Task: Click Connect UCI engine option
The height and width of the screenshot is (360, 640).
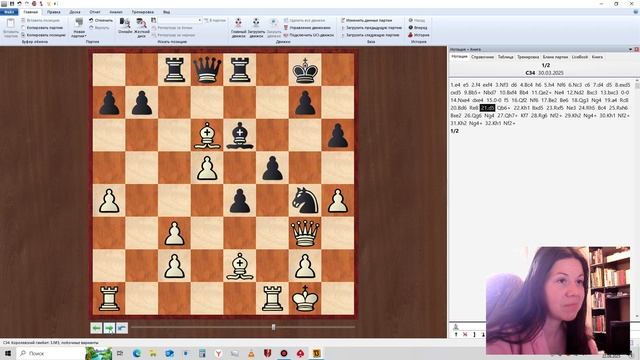Action: 309,35
